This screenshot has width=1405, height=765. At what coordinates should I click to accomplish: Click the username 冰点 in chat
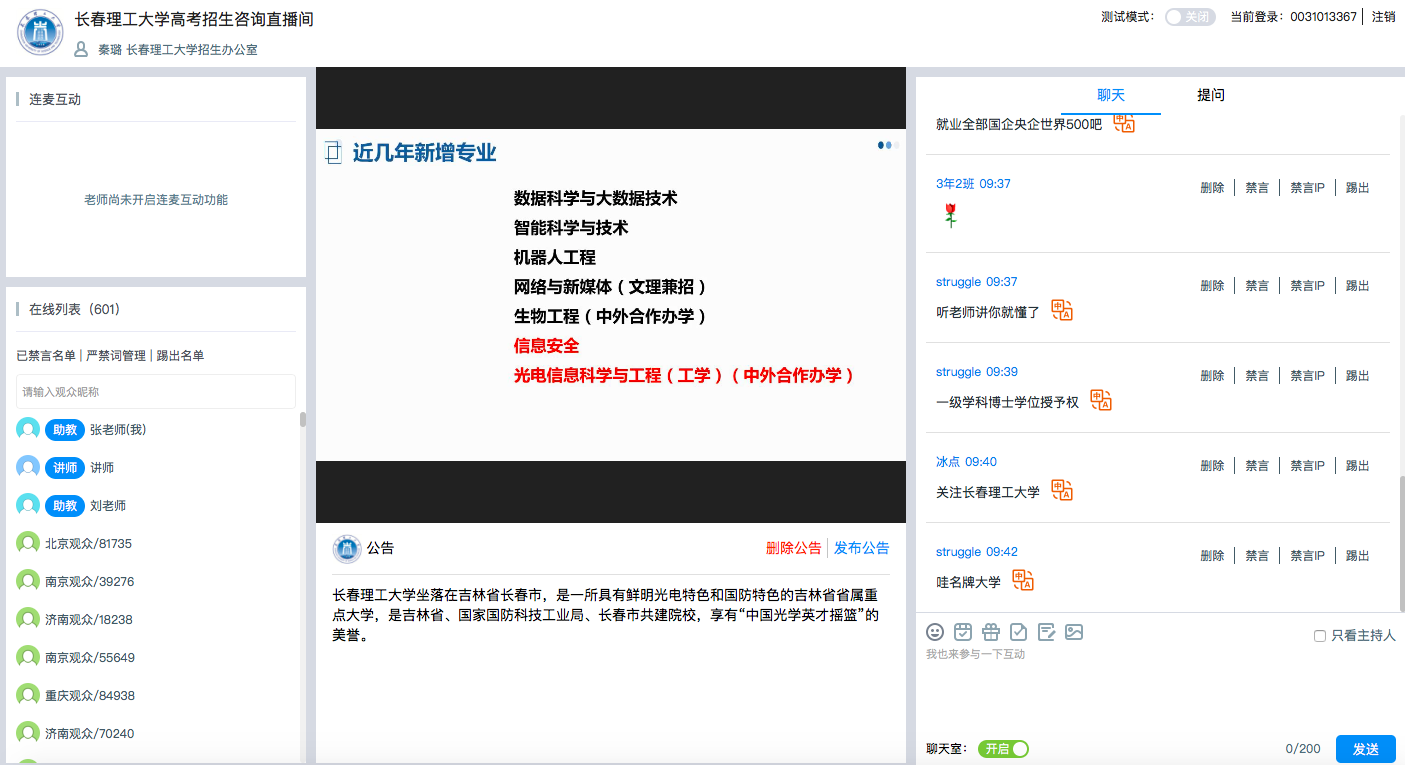pos(948,462)
